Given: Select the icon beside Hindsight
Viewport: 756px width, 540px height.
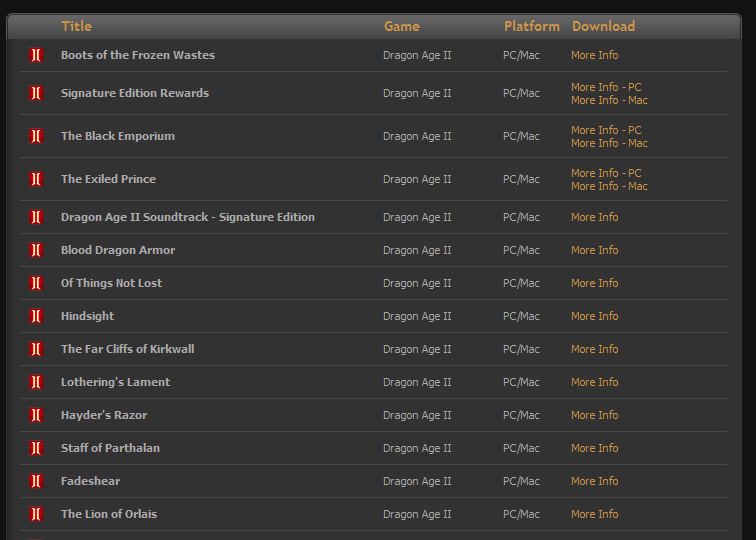Looking at the screenshot, I should [36, 316].
